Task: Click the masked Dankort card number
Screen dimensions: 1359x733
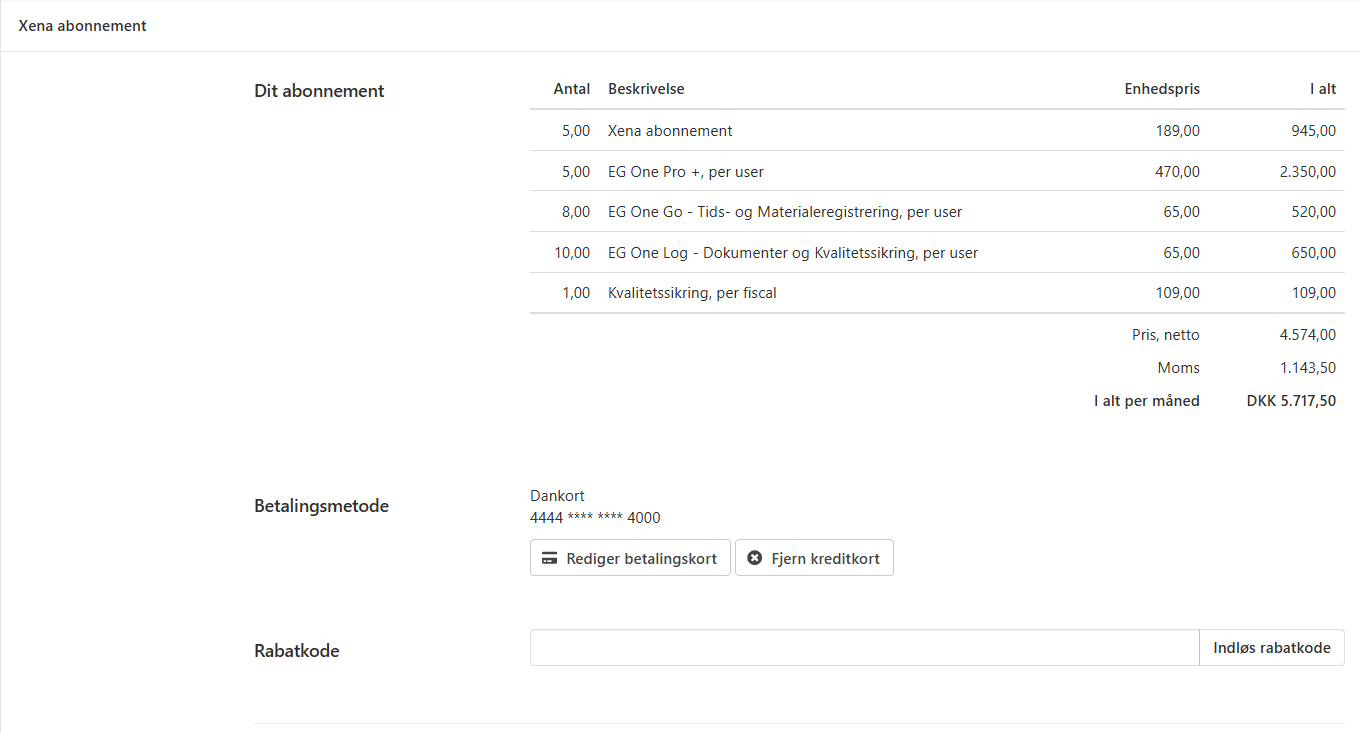Action: click(x=594, y=518)
